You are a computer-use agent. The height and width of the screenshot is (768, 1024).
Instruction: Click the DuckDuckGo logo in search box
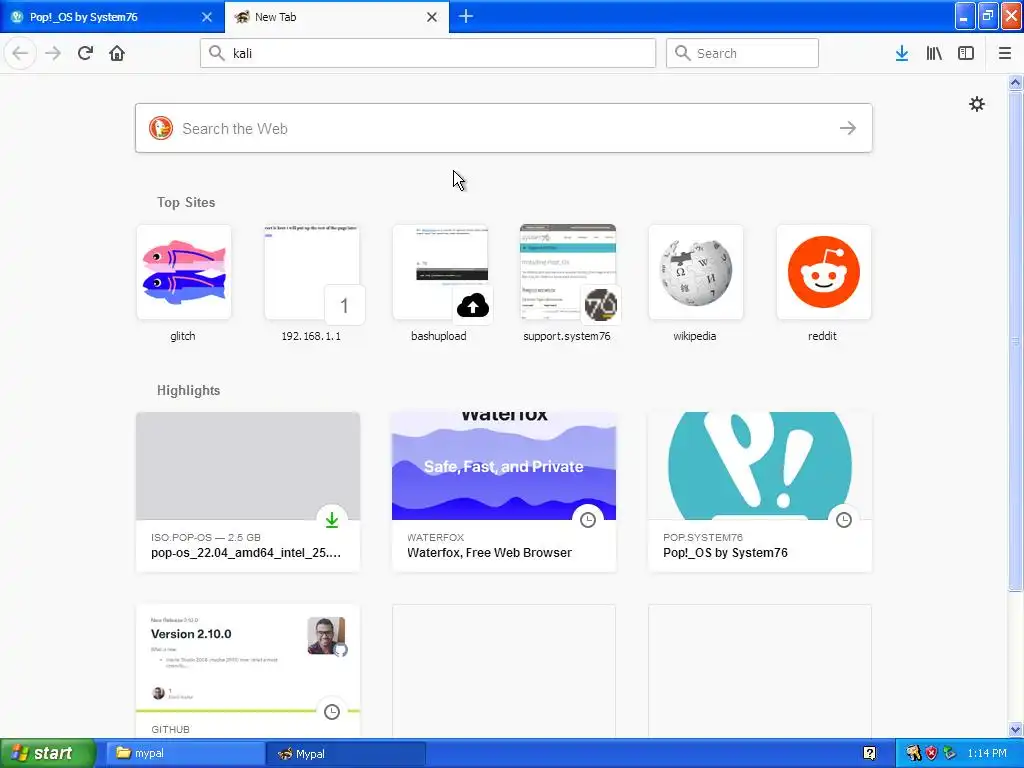point(161,128)
